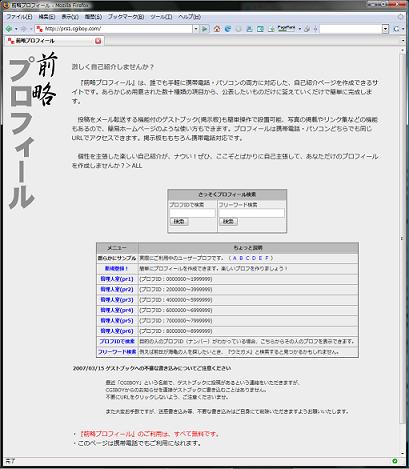This screenshot has height=469, width=409.
Task: Click the vertical page scrollbar
Action: 402,238
